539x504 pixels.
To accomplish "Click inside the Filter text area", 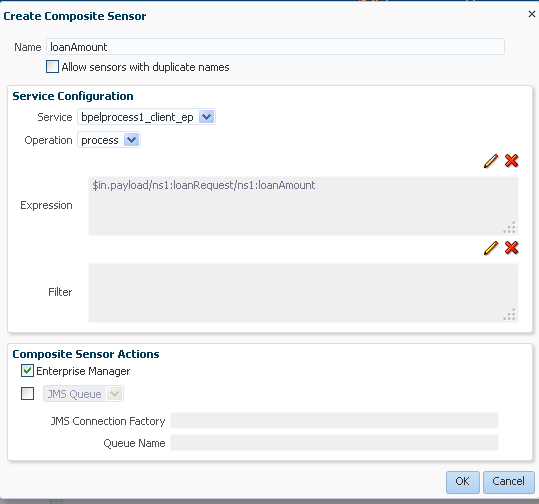I will point(303,293).
